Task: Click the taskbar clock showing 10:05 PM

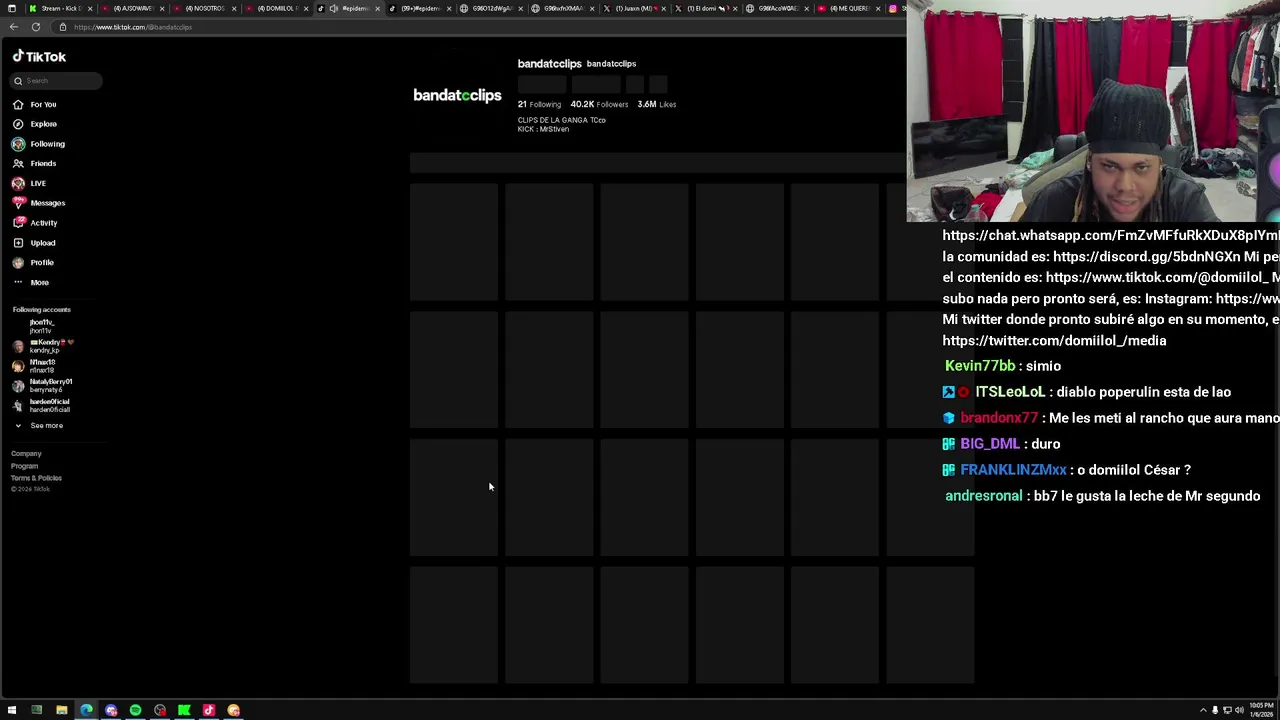Action: pyautogui.click(x=1260, y=710)
